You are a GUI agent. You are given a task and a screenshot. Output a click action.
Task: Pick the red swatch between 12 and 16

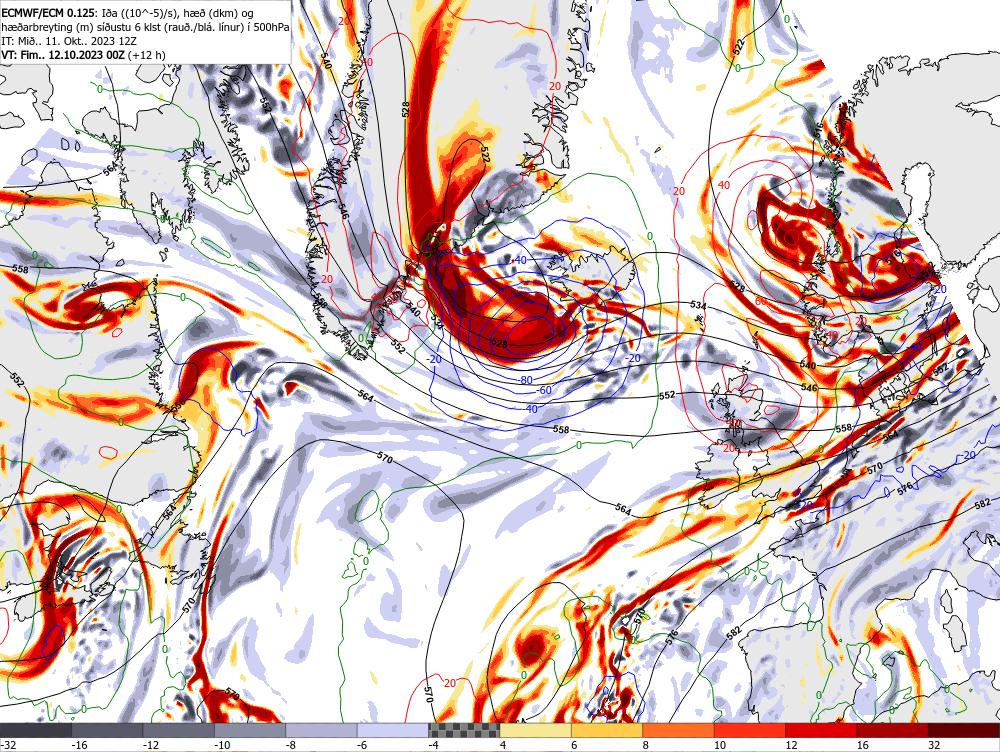821,730
